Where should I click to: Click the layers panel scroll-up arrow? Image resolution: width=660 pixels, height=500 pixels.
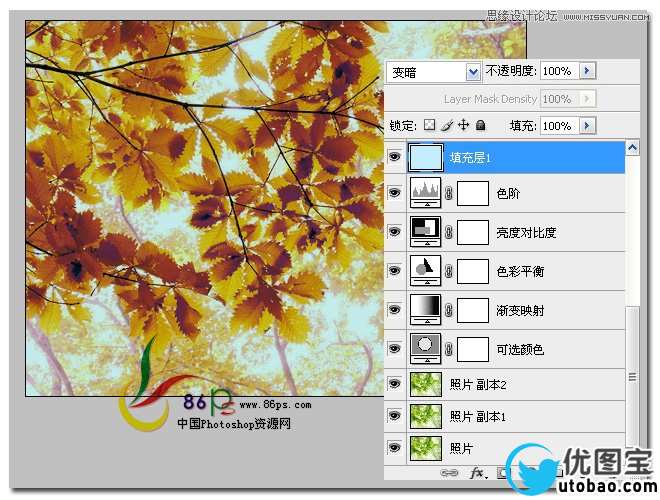[632, 147]
